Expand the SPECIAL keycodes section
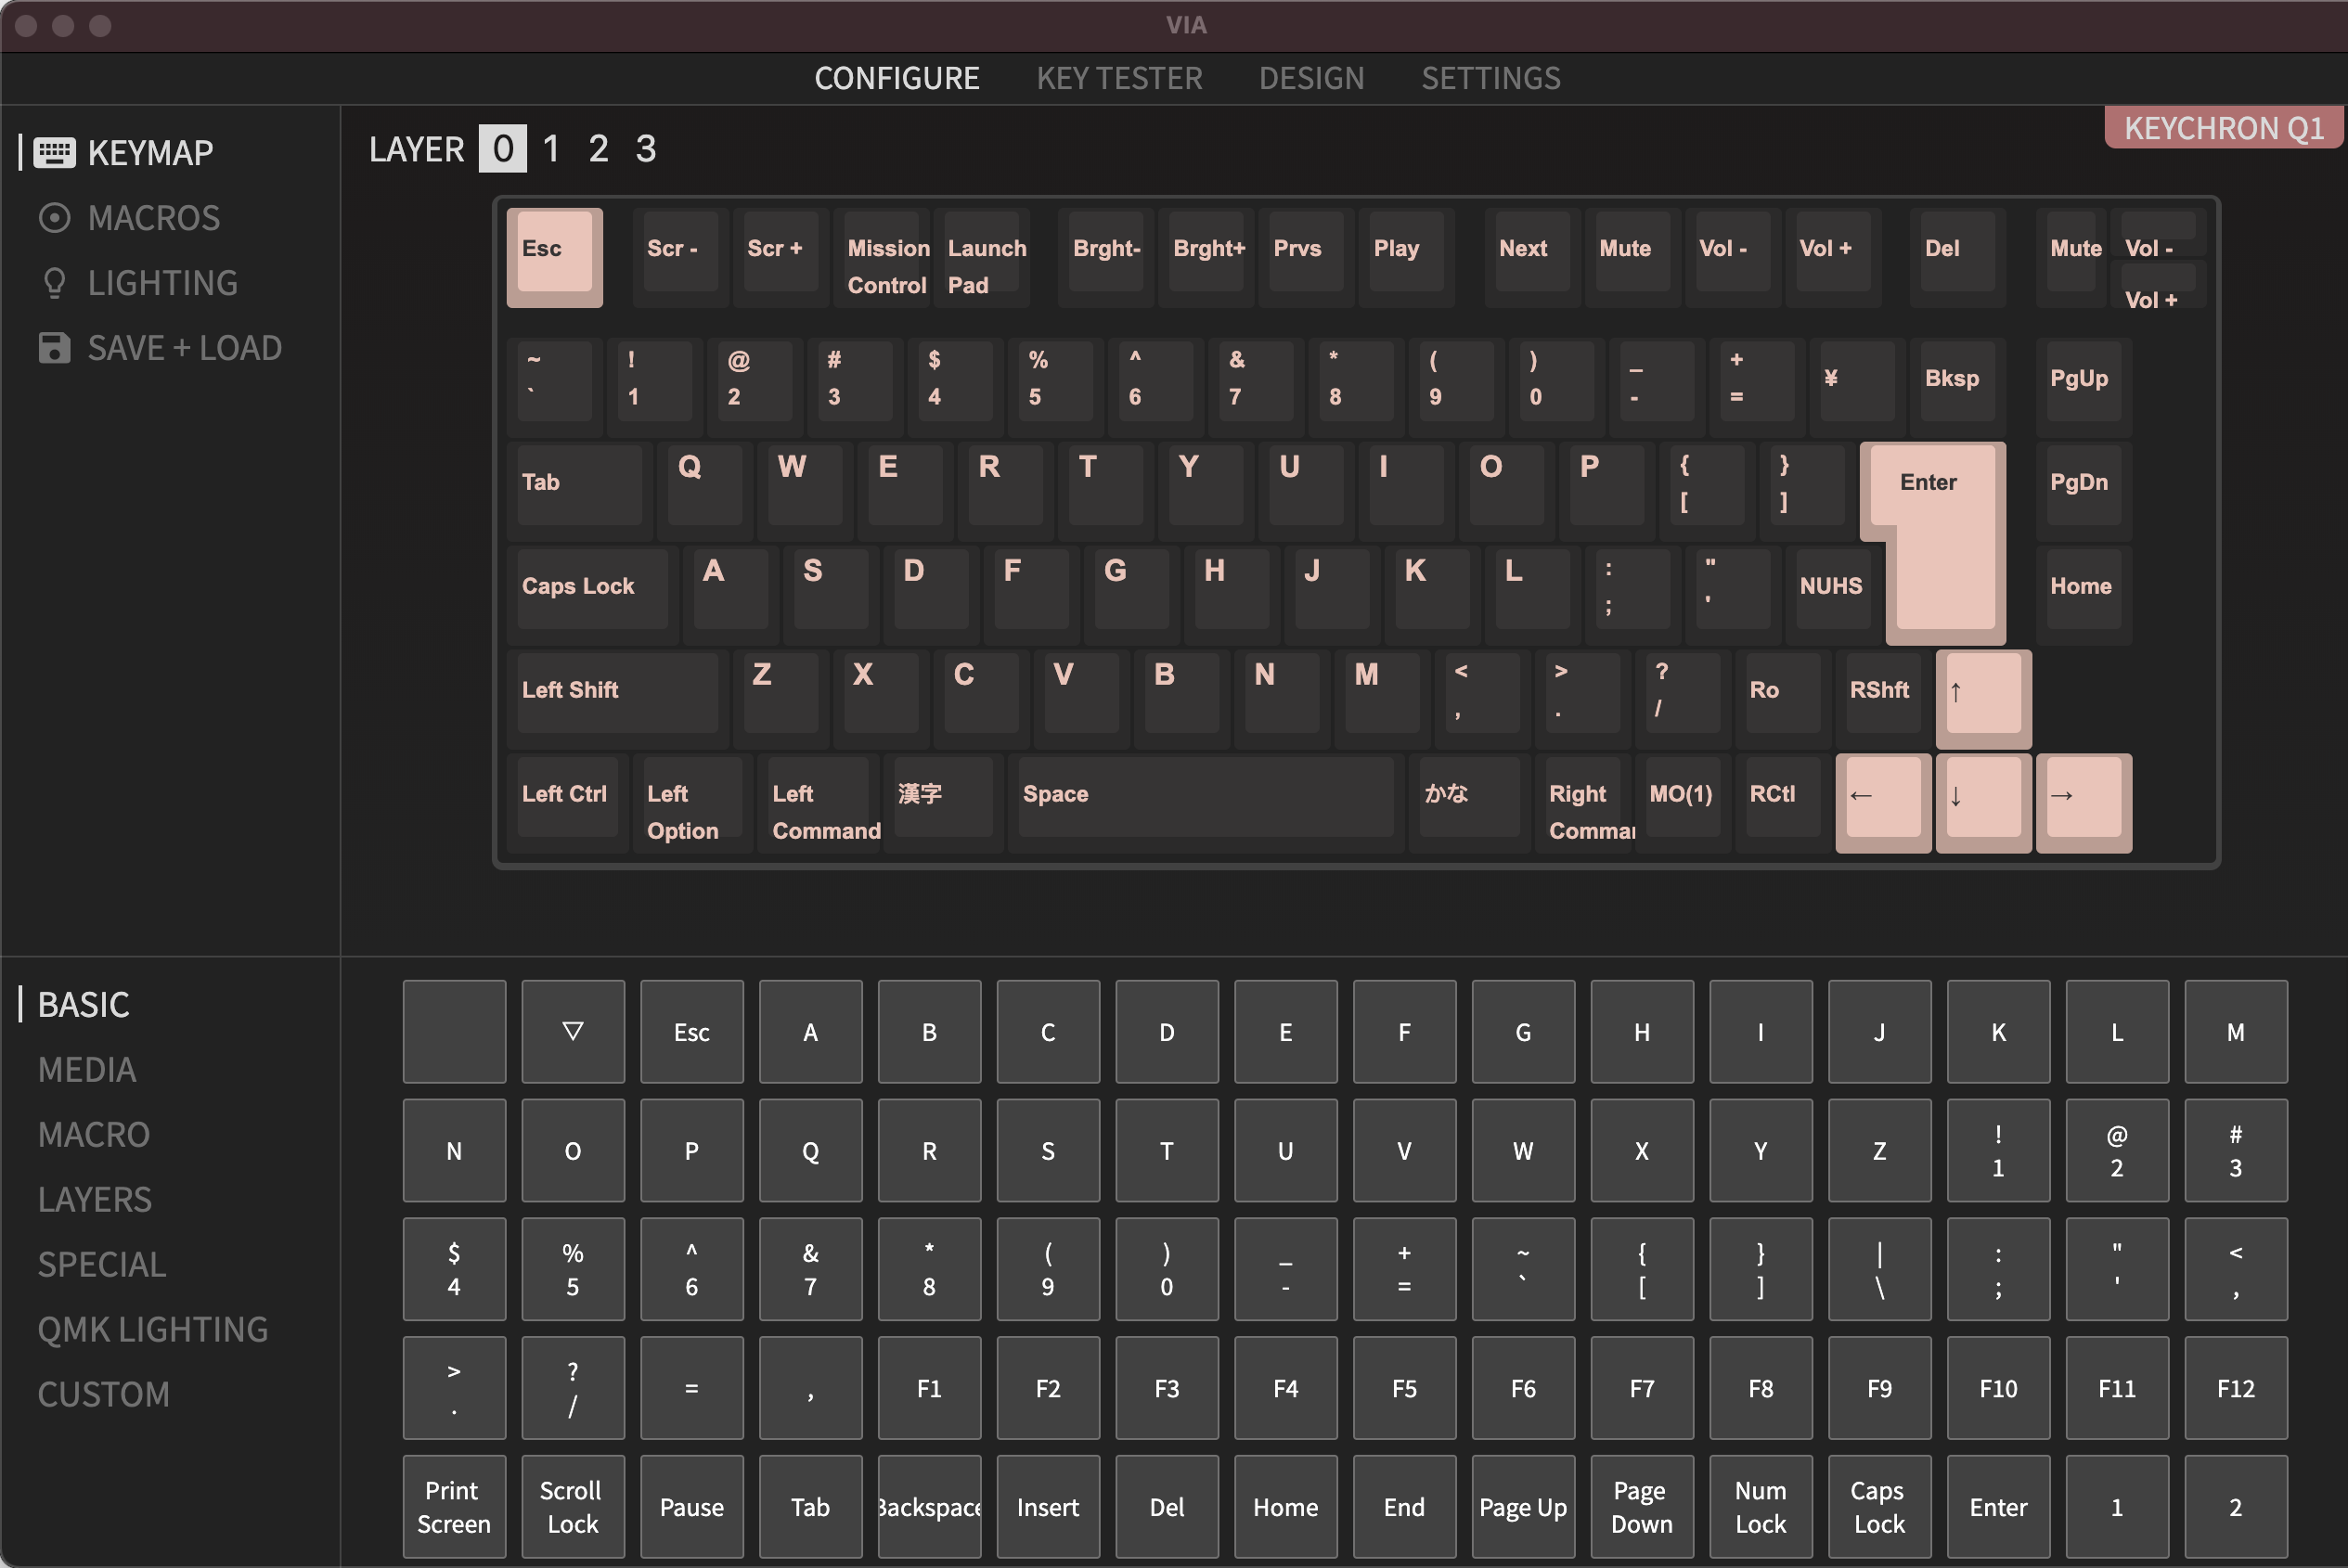Image resolution: width=2348 pixels, height=1568 pixels. click(101, 1264)
